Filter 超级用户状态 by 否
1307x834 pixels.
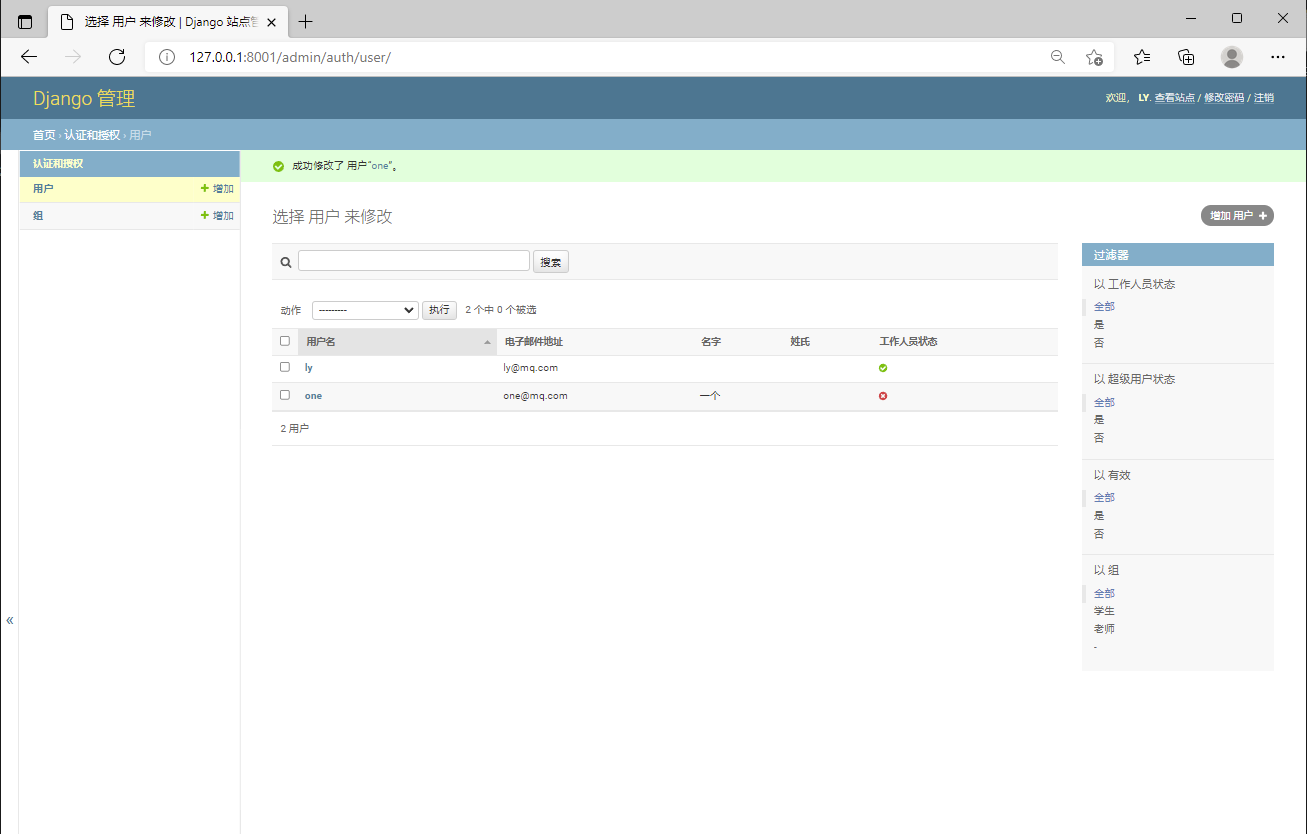[1099, 438]
